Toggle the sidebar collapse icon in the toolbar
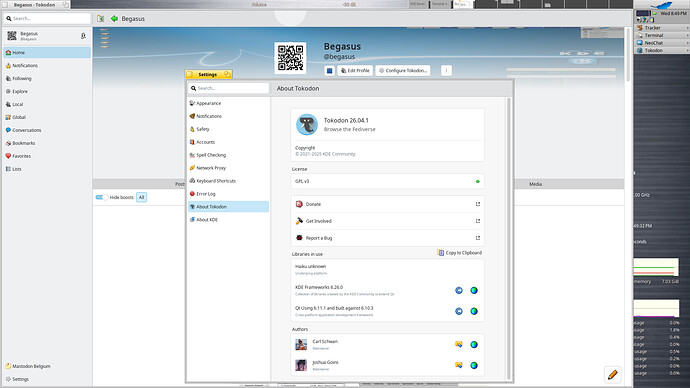This screenshot has height=388, width=690. click(100, 18)
